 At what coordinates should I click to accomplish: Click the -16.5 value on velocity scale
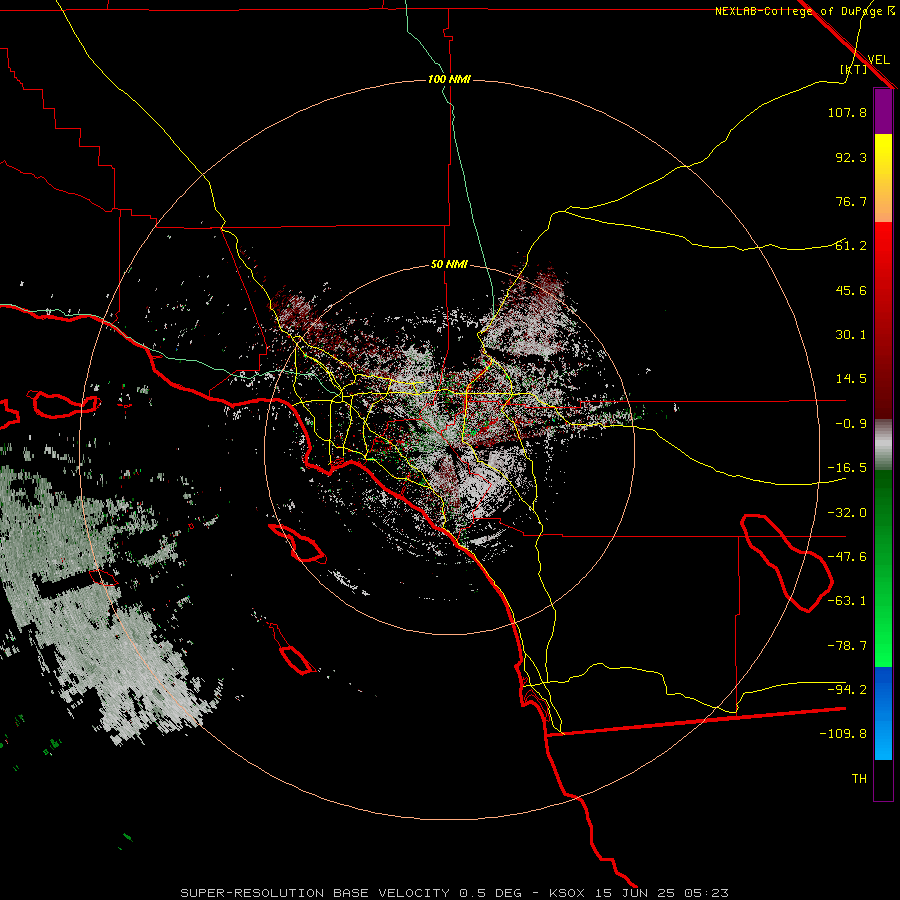[847, 468]
